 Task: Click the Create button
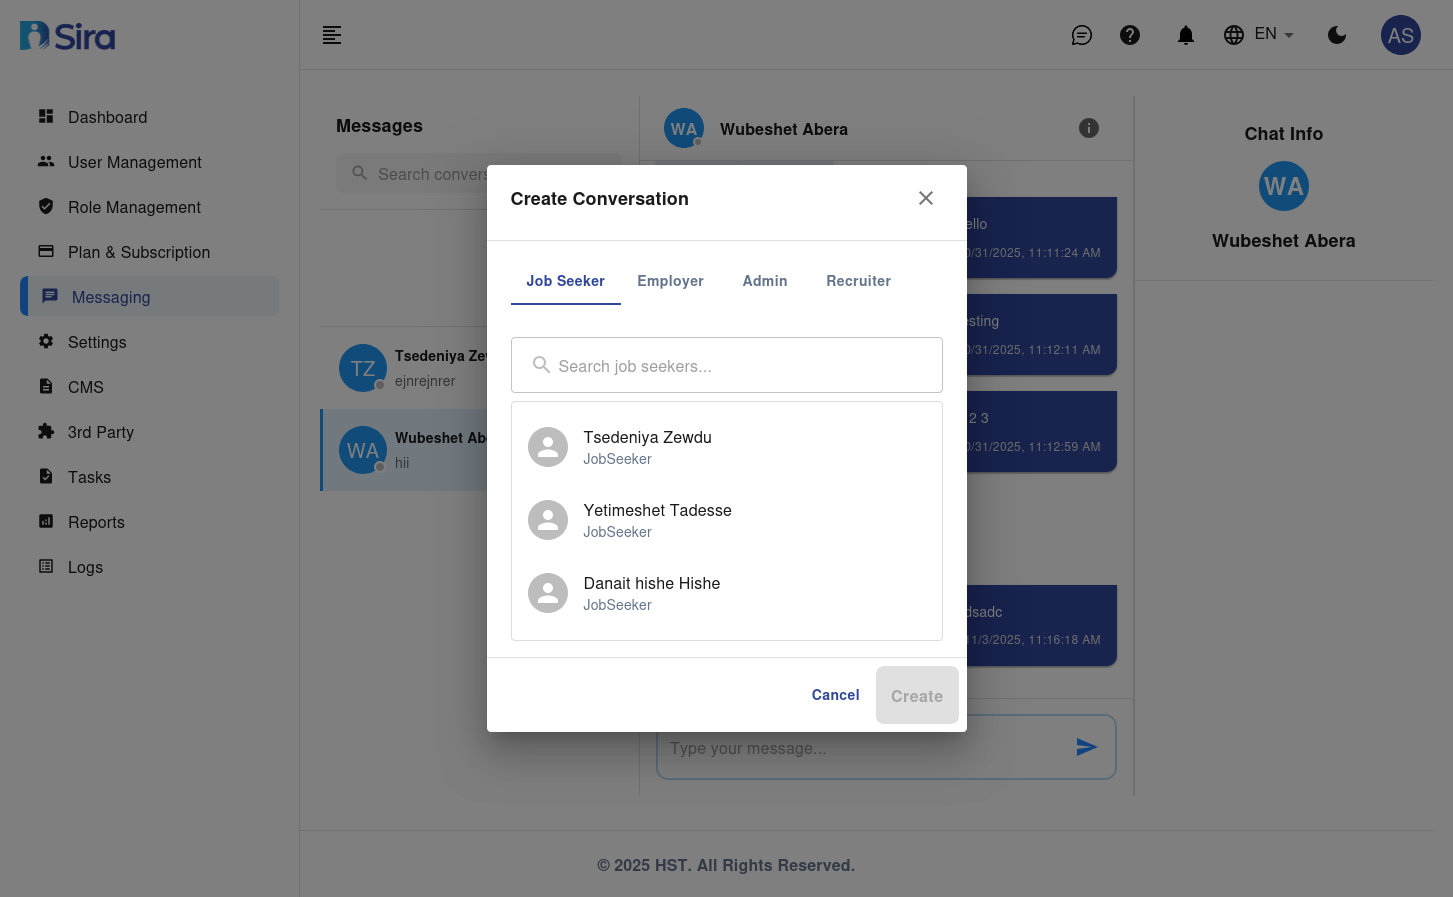pyautogui.click(x=916, y=696)
